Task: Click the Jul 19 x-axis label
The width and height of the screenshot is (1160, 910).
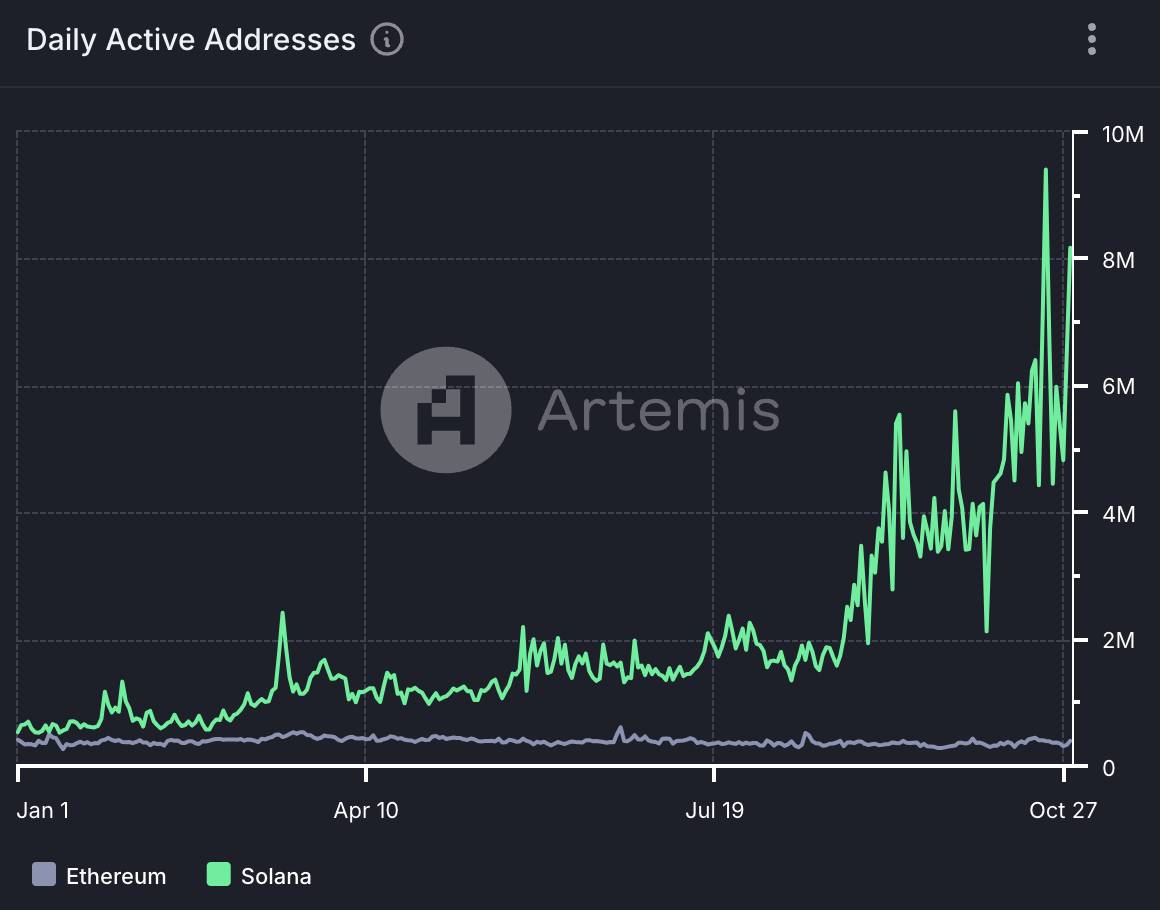Action: tap(715, 810)
